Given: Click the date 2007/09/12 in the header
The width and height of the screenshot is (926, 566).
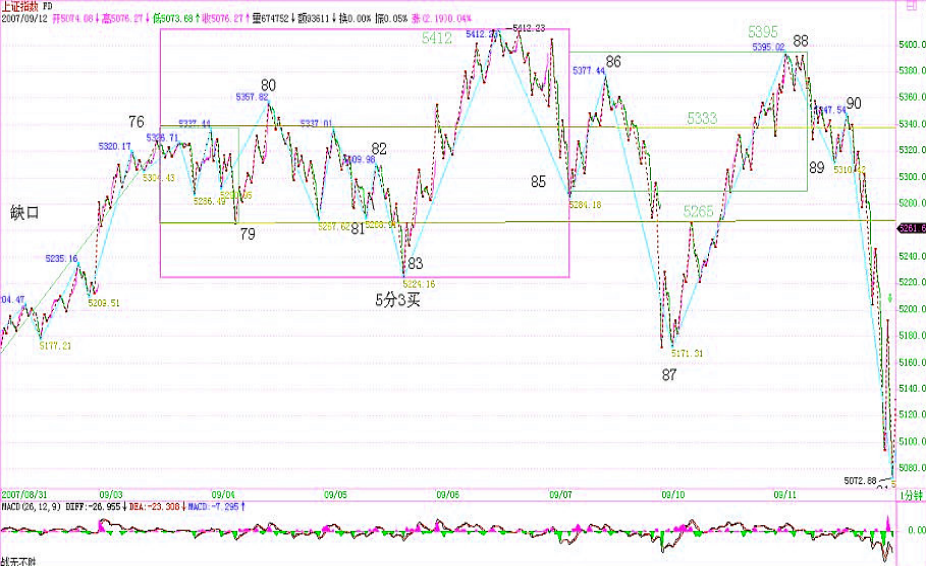Looking at the screenshot, I should (x=24, y=18).
